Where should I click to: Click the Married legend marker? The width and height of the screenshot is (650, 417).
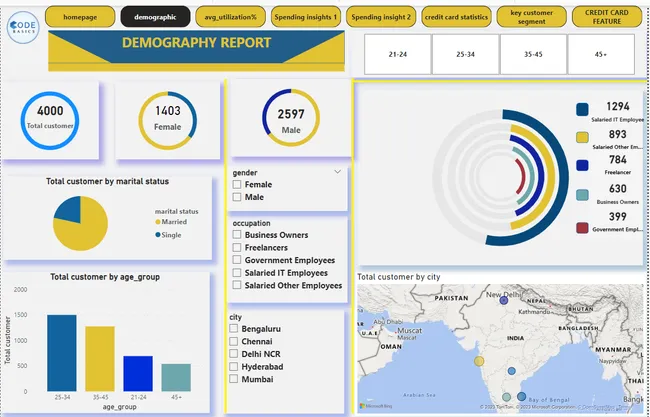tap(158, 222)
